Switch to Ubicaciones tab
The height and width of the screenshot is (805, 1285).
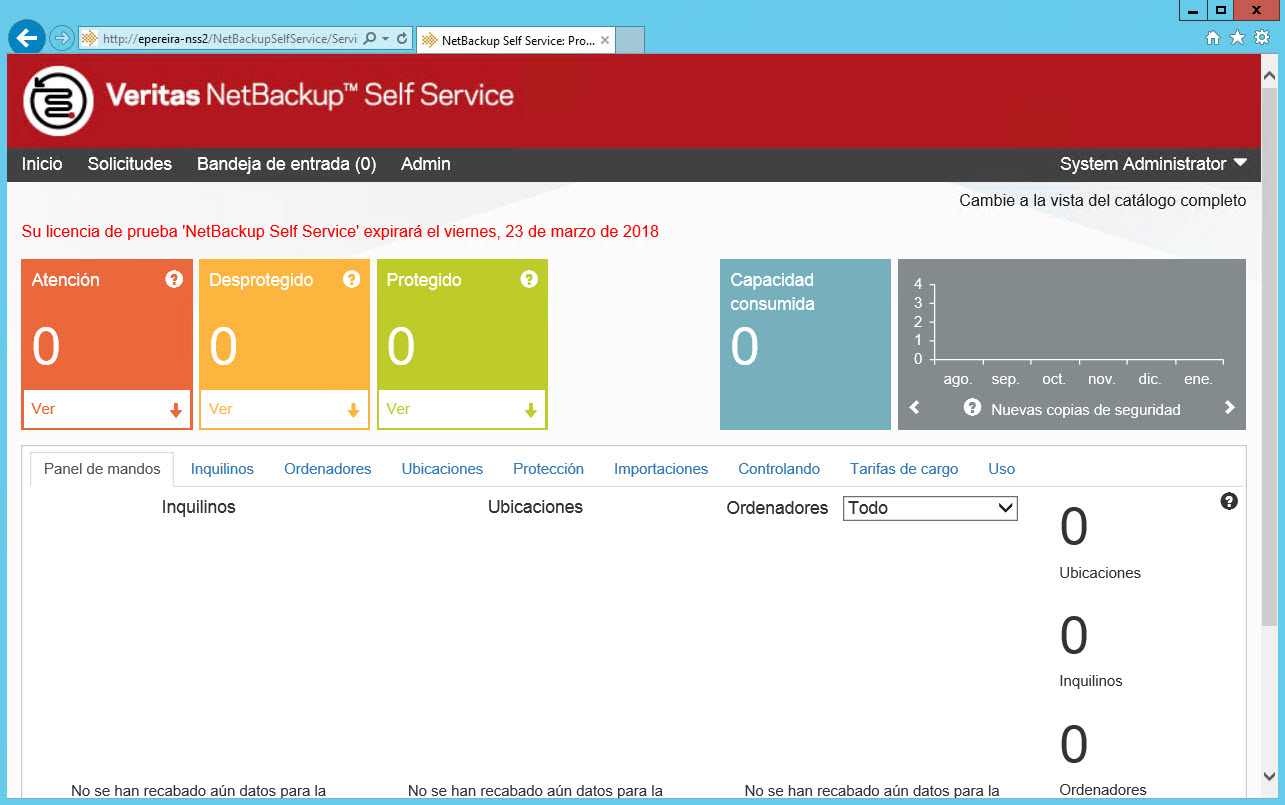pos(442,469)
